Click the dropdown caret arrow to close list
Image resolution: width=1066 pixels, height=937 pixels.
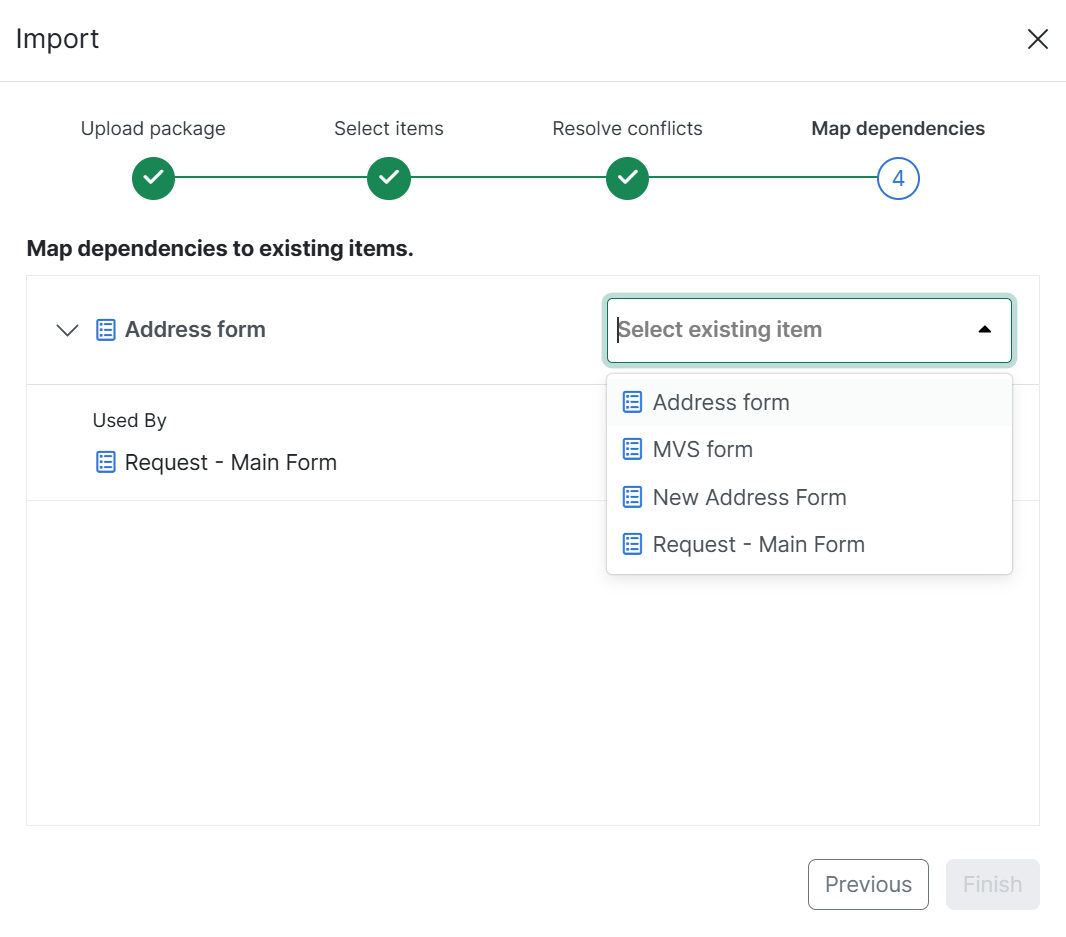coord(984,330)
